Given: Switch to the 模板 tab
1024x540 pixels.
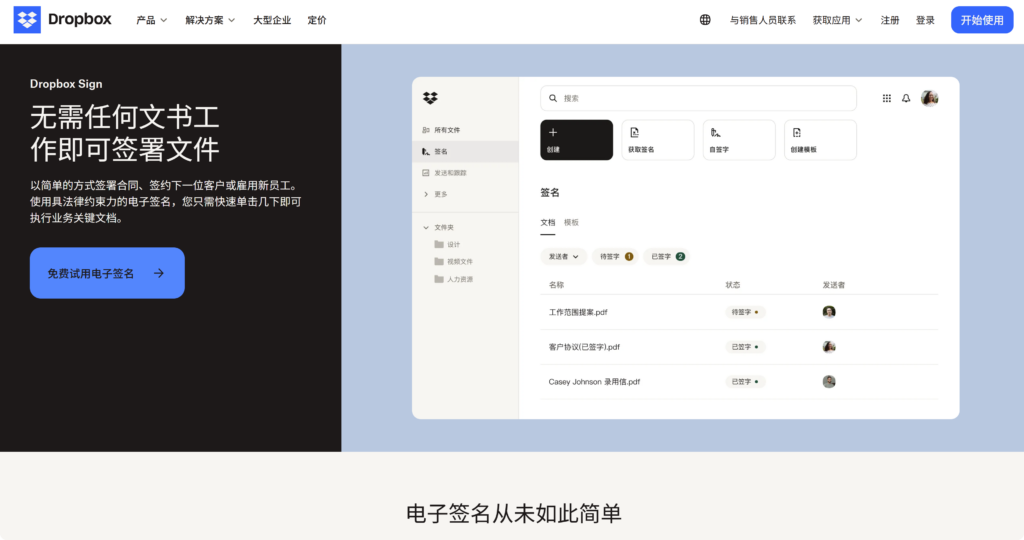Looking at the screenshot, I should [x=571, y=223].
